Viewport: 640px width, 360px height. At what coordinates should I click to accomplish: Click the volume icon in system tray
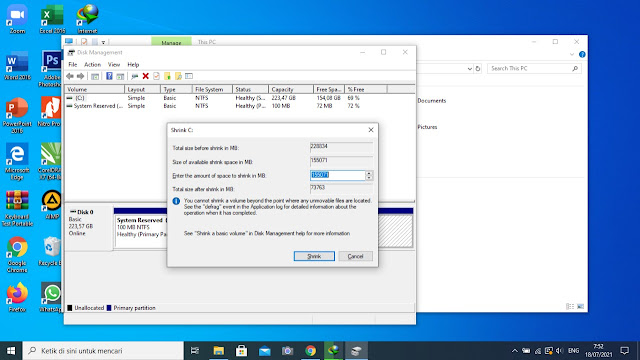[560, 351]
